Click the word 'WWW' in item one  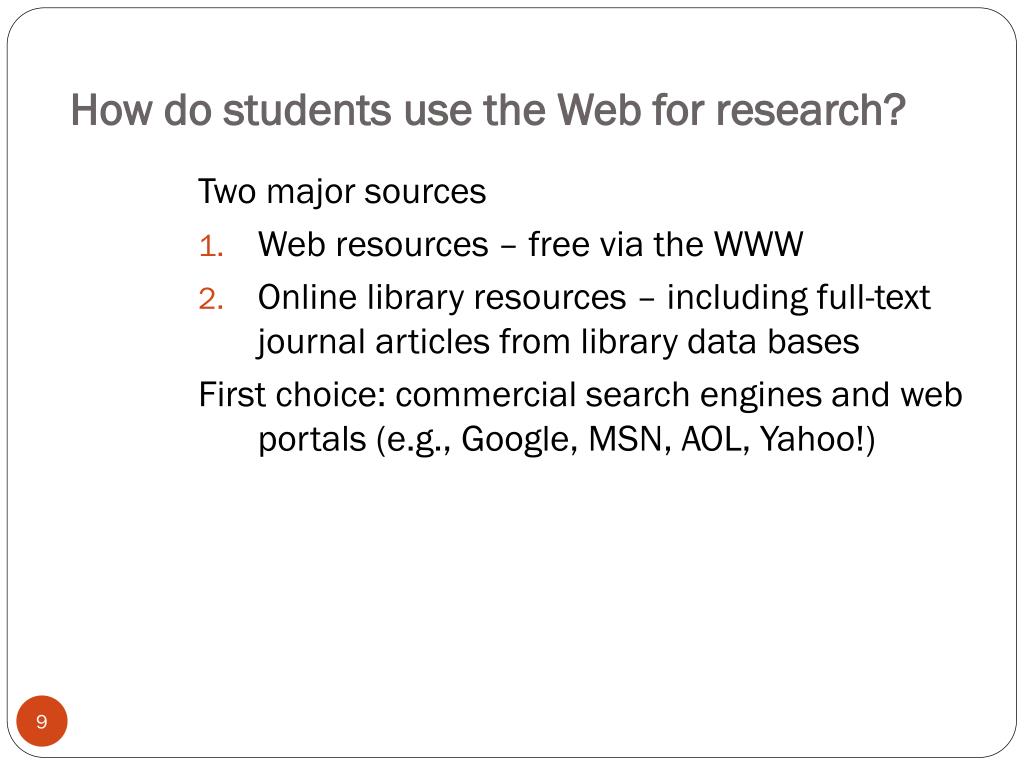point(758,245)
